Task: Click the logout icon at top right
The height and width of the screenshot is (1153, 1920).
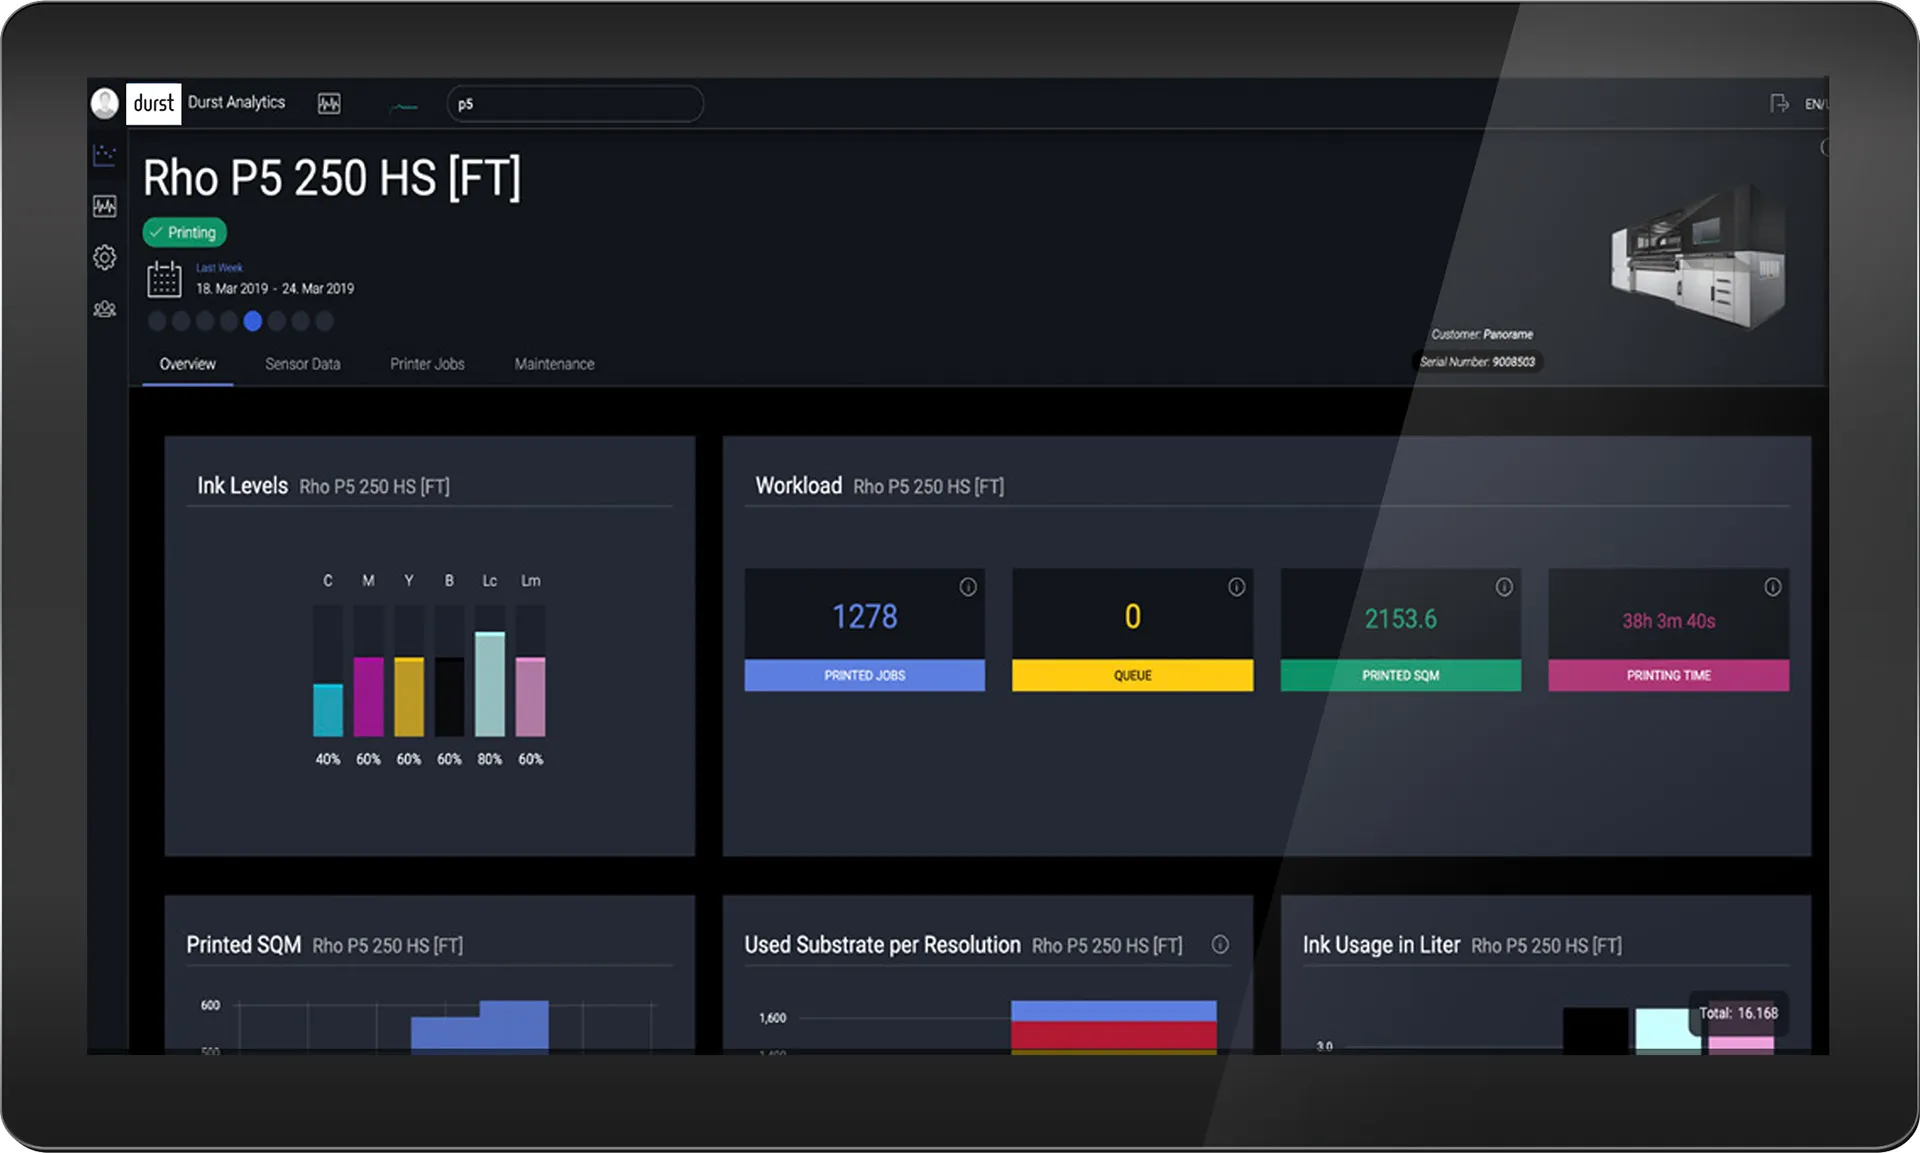Action: coord(1779,103)
